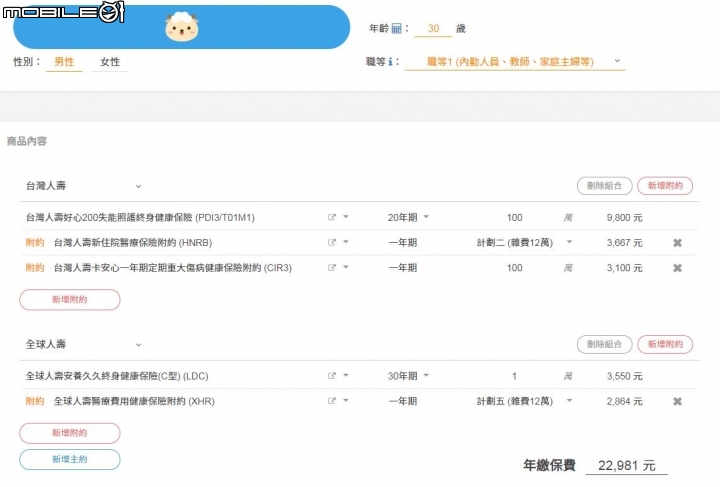This screenshot has width=720, height=487.
Task: Open product dropdown arrow for CIR3 rider
Action: [346, 267]
